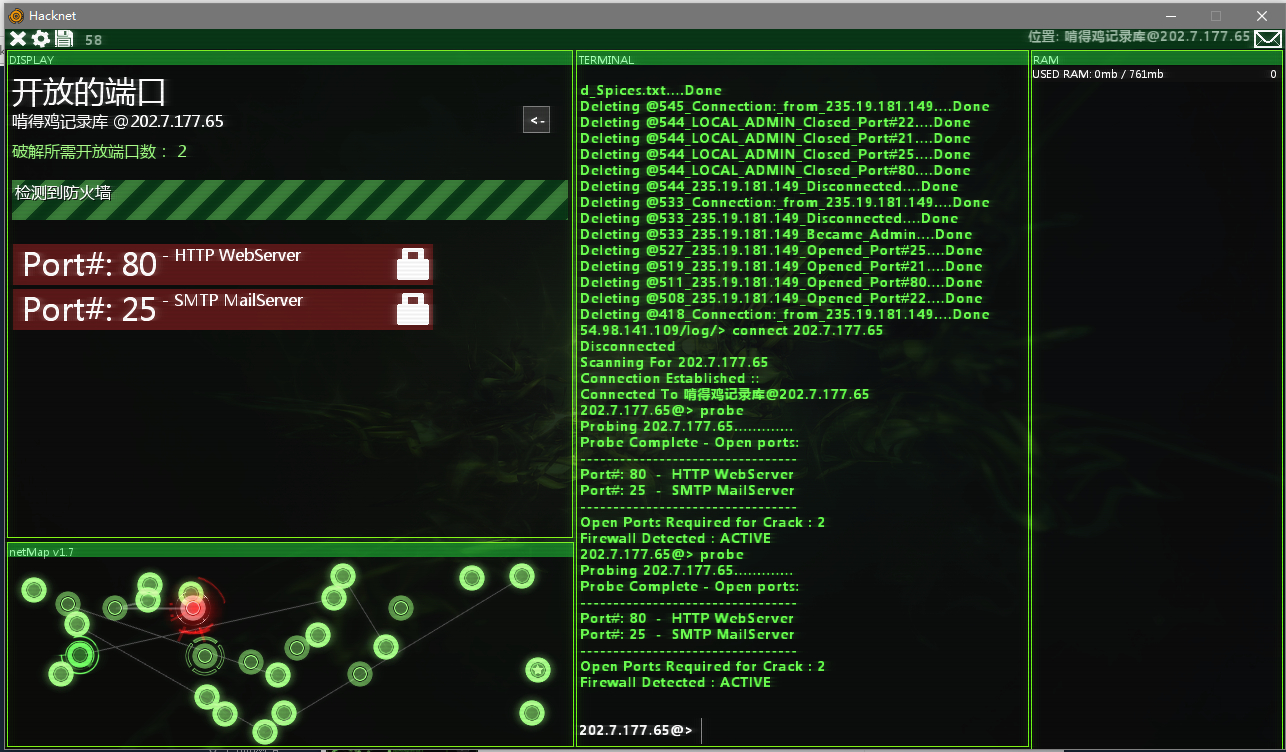The width and height of the screenshot is (1286, 752).
Task: Save the session with the floppy disk icon
Action: tap(64, 39)
